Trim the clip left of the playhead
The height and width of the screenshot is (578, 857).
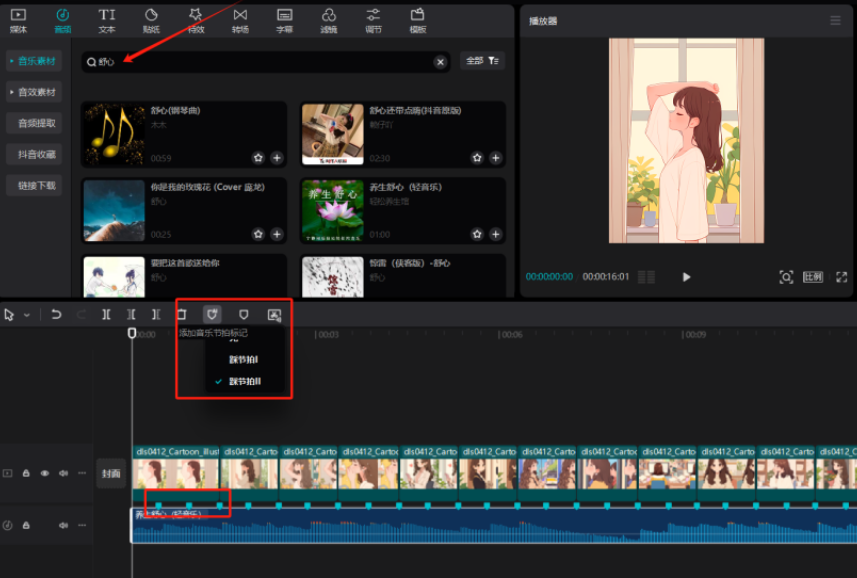coord(131,315)
